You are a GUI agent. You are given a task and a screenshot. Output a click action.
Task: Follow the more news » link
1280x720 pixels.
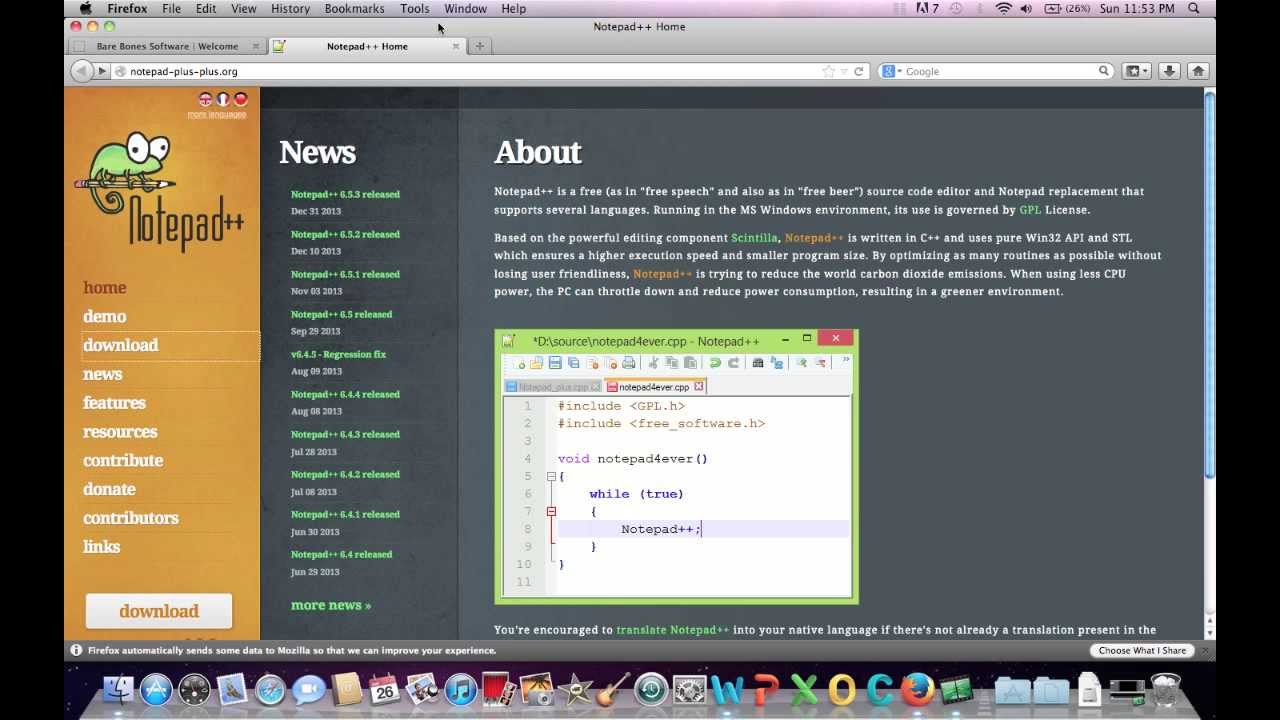[331, 605]
